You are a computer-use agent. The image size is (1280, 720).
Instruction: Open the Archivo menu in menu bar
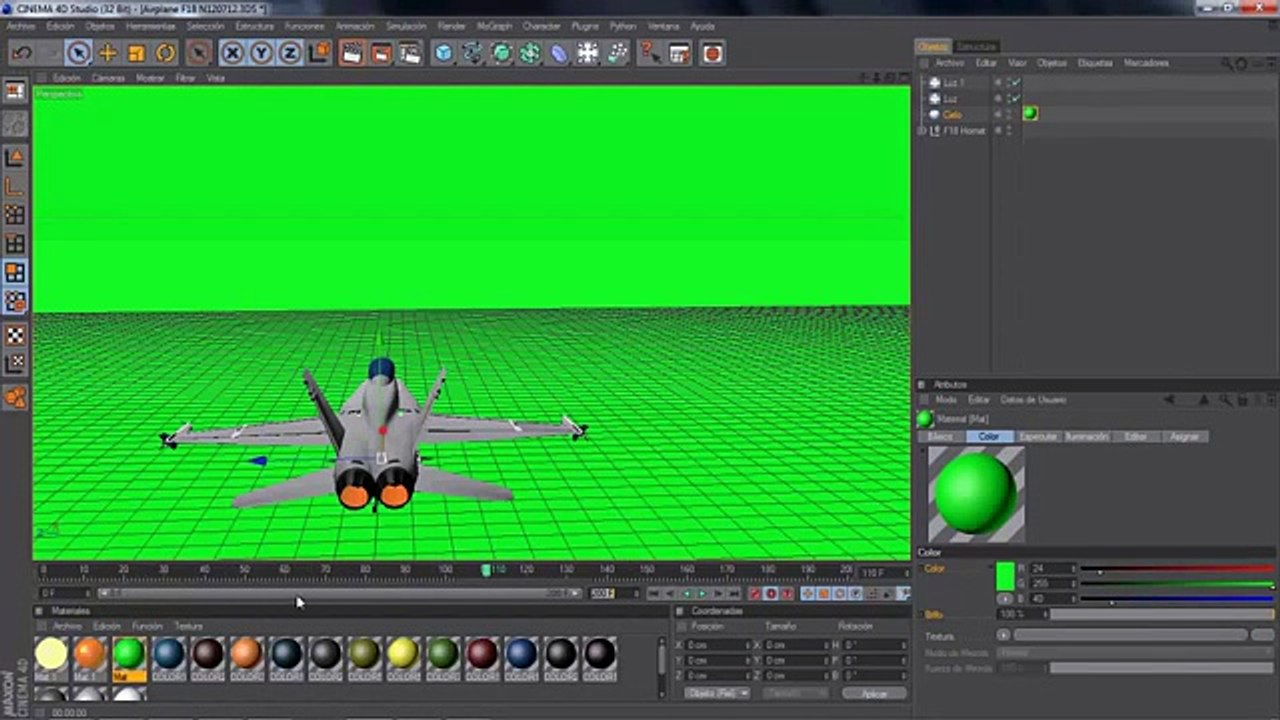point(20,26)
